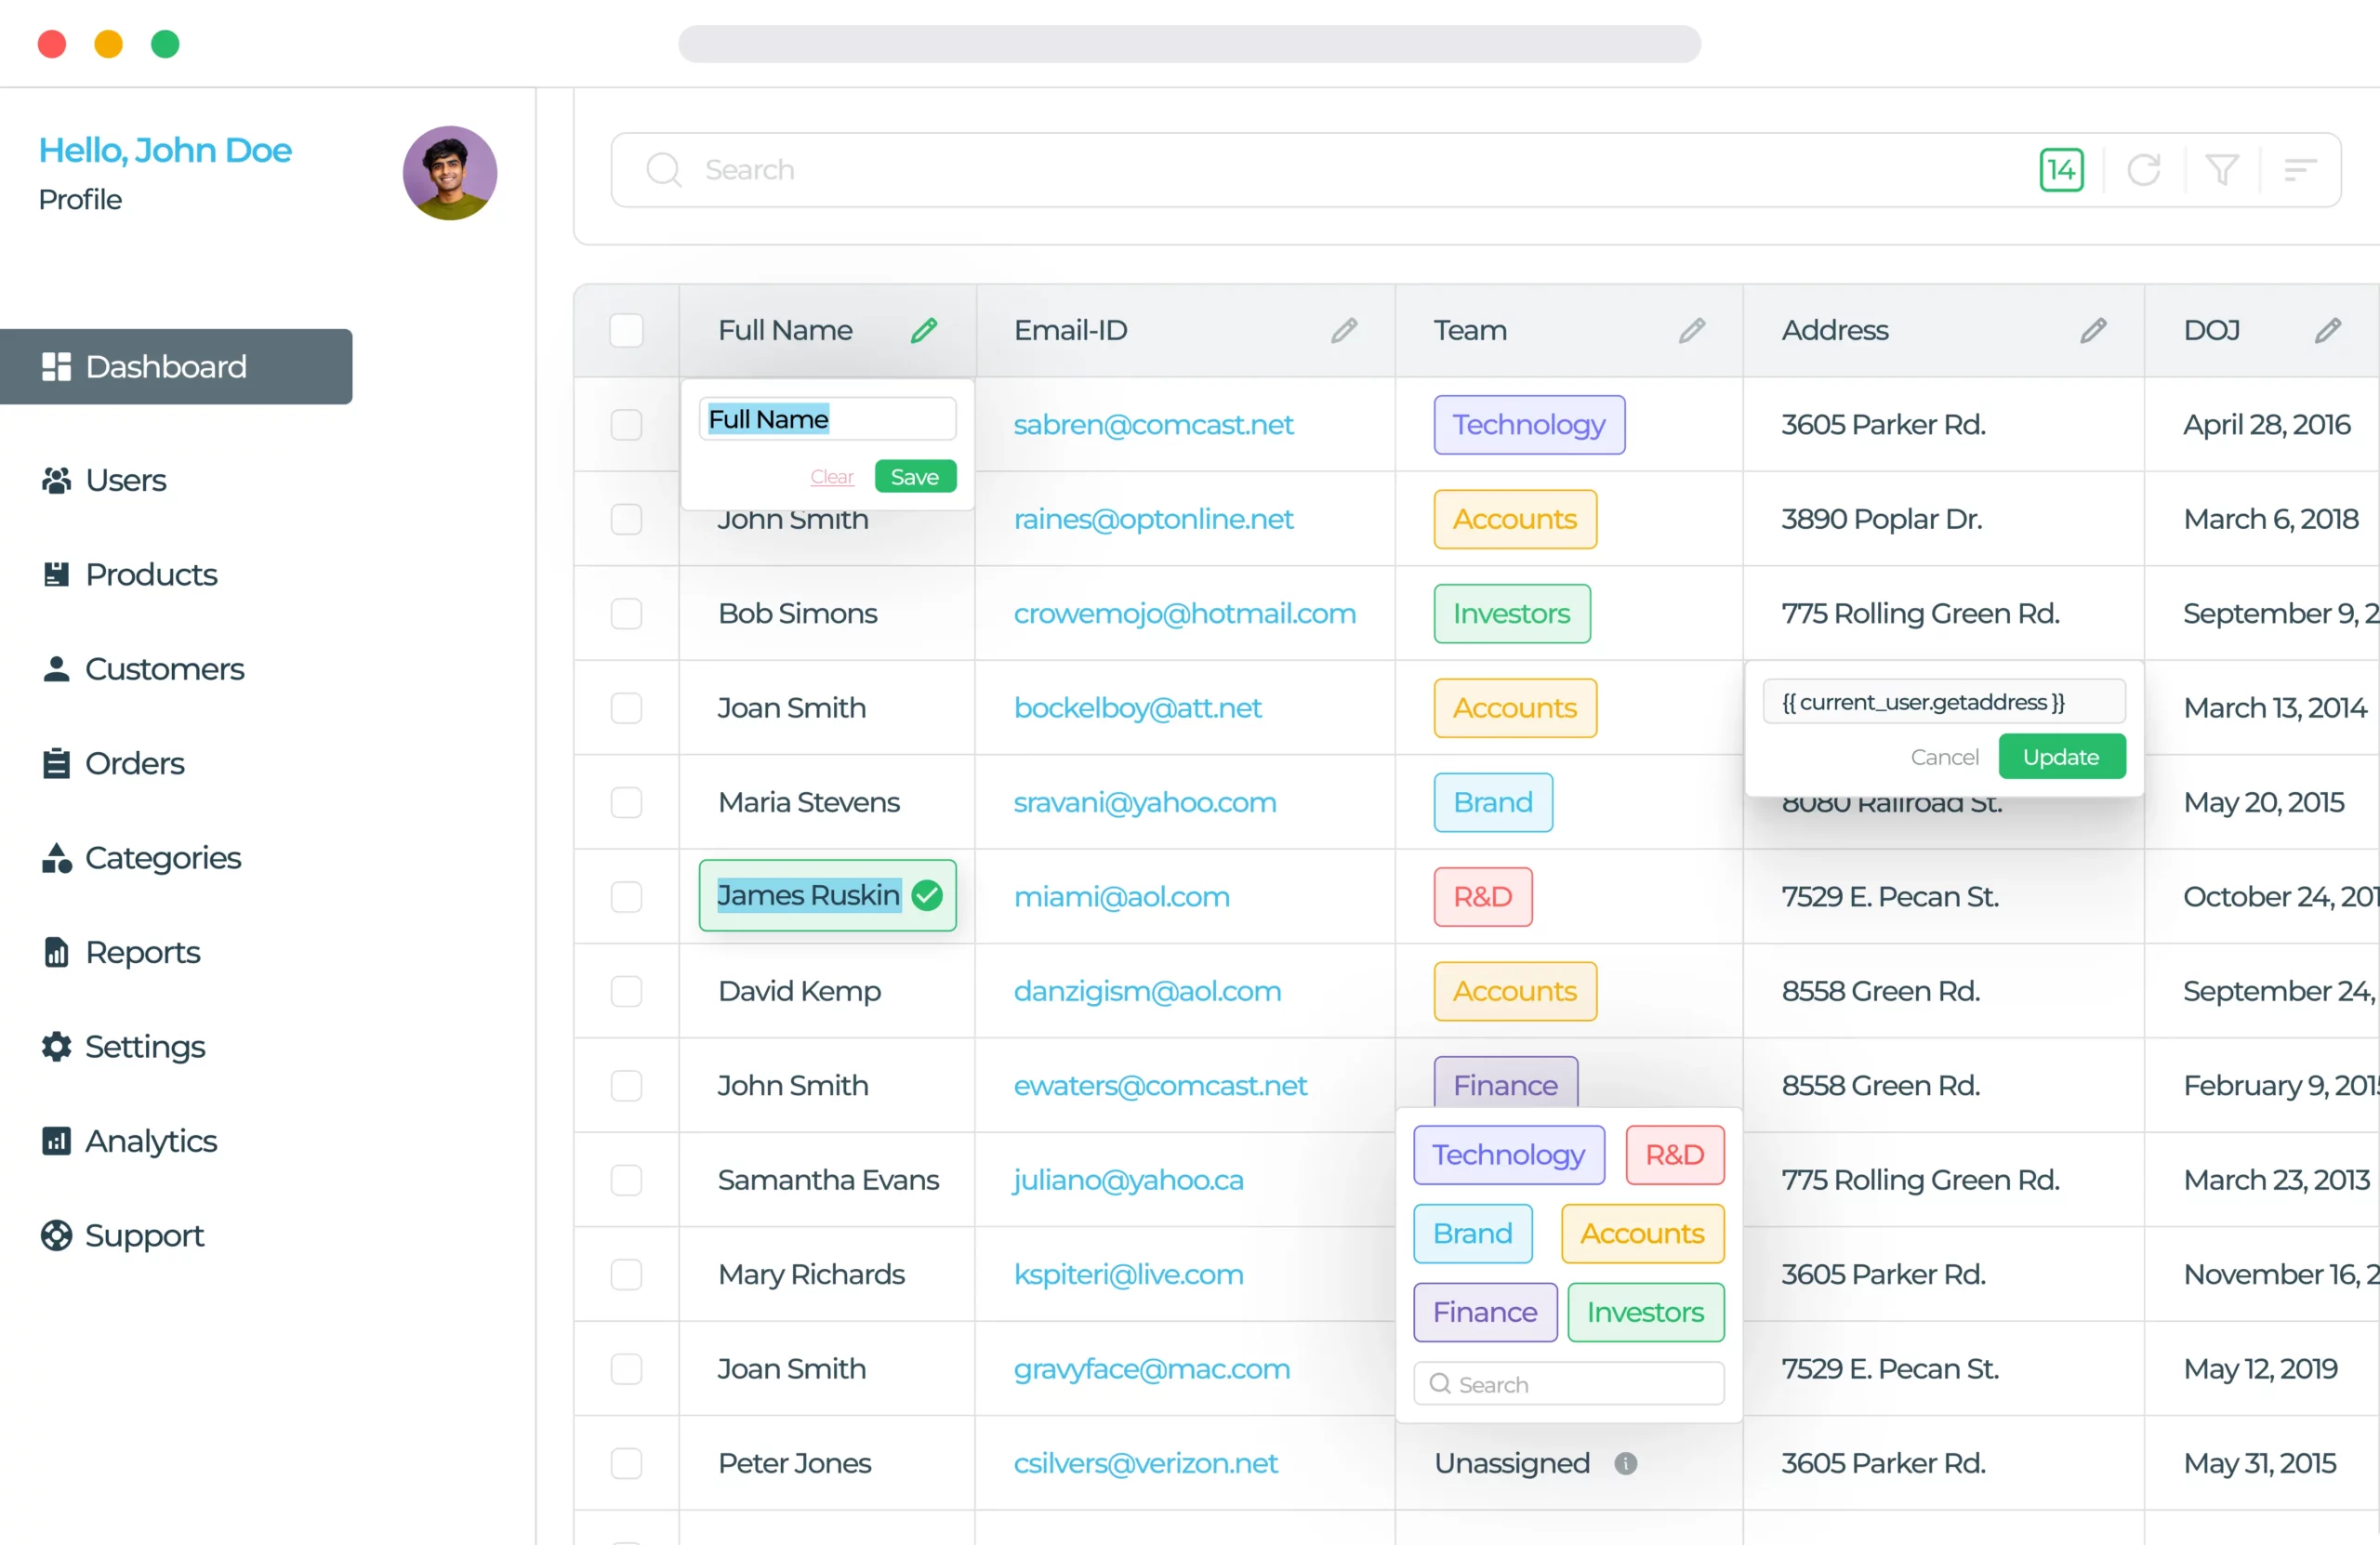Viewport: 2380px width, 1545px height.
Task: Open the filter funnel icon
Action: pyautogui.click(x=2221, y=170)
